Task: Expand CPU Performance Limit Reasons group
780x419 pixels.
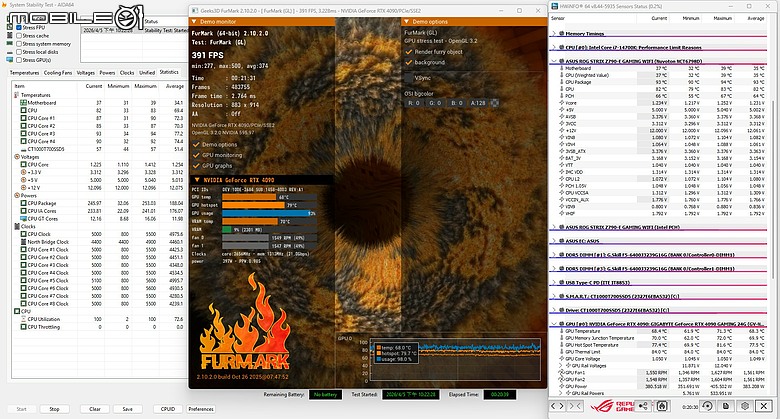Action: (554, 48)
